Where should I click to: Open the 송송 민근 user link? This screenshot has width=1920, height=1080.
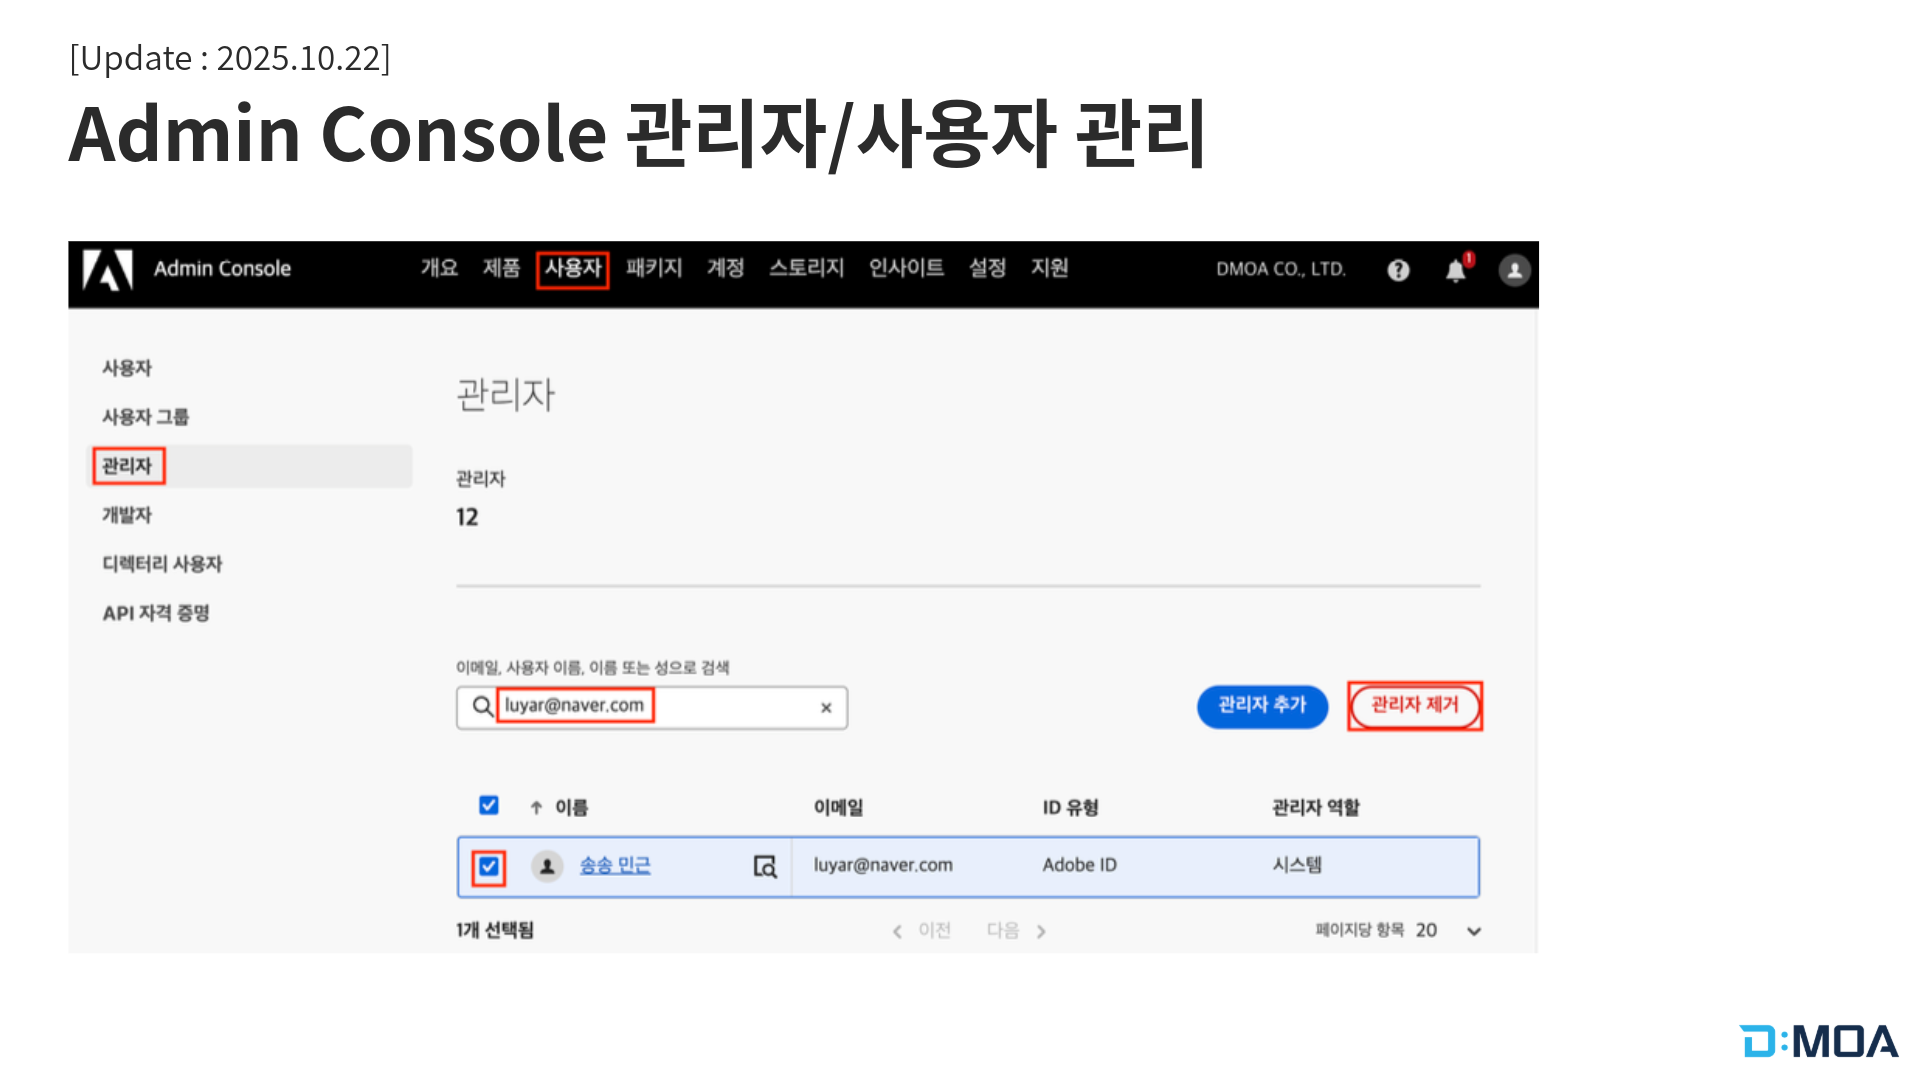point(615,866)
